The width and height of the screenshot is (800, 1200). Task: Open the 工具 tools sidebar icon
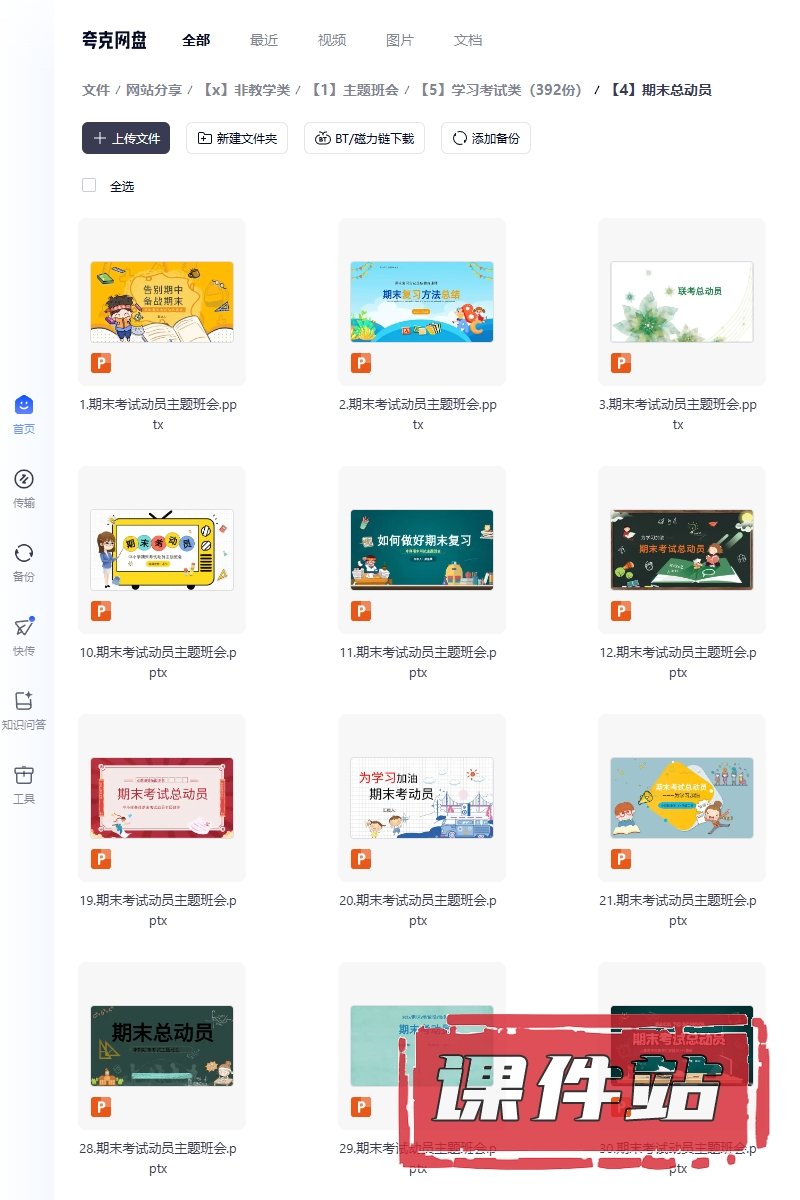point(24,775)
